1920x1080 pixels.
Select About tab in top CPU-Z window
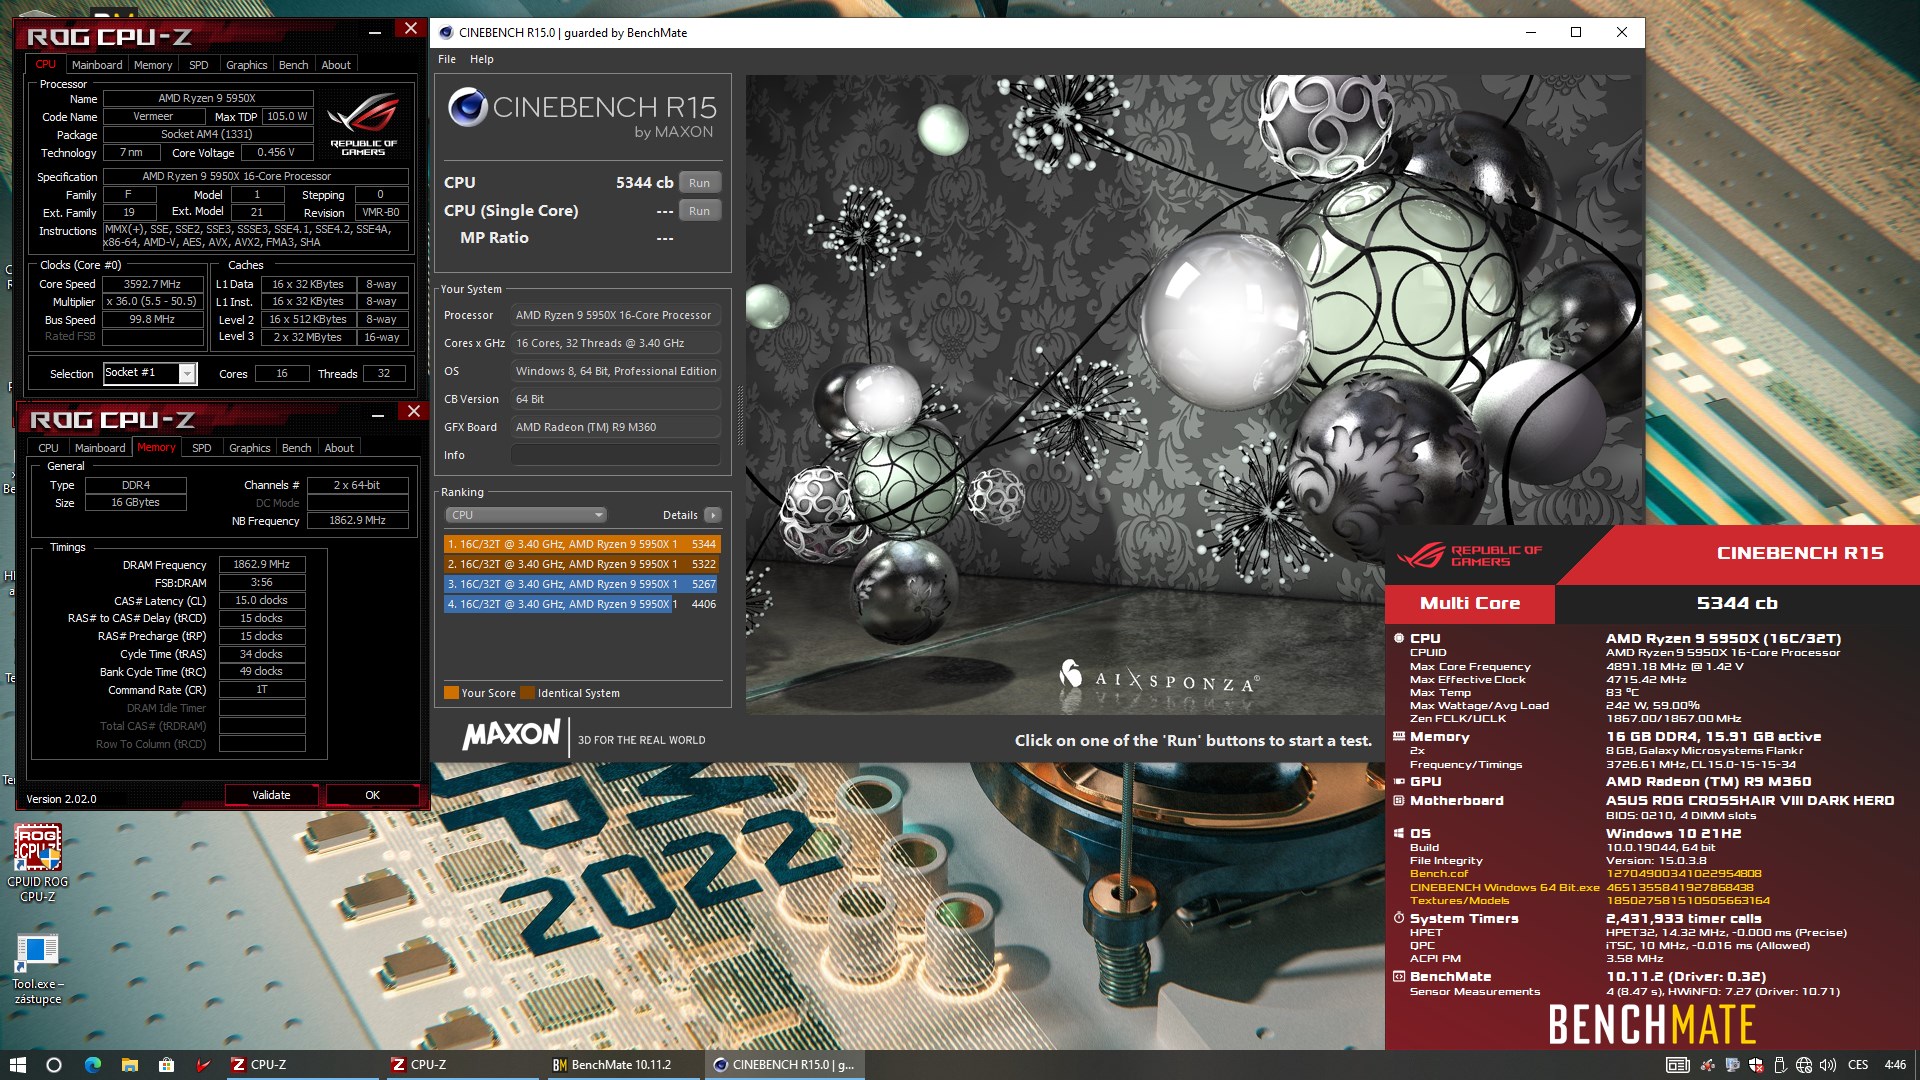(336, 65)
